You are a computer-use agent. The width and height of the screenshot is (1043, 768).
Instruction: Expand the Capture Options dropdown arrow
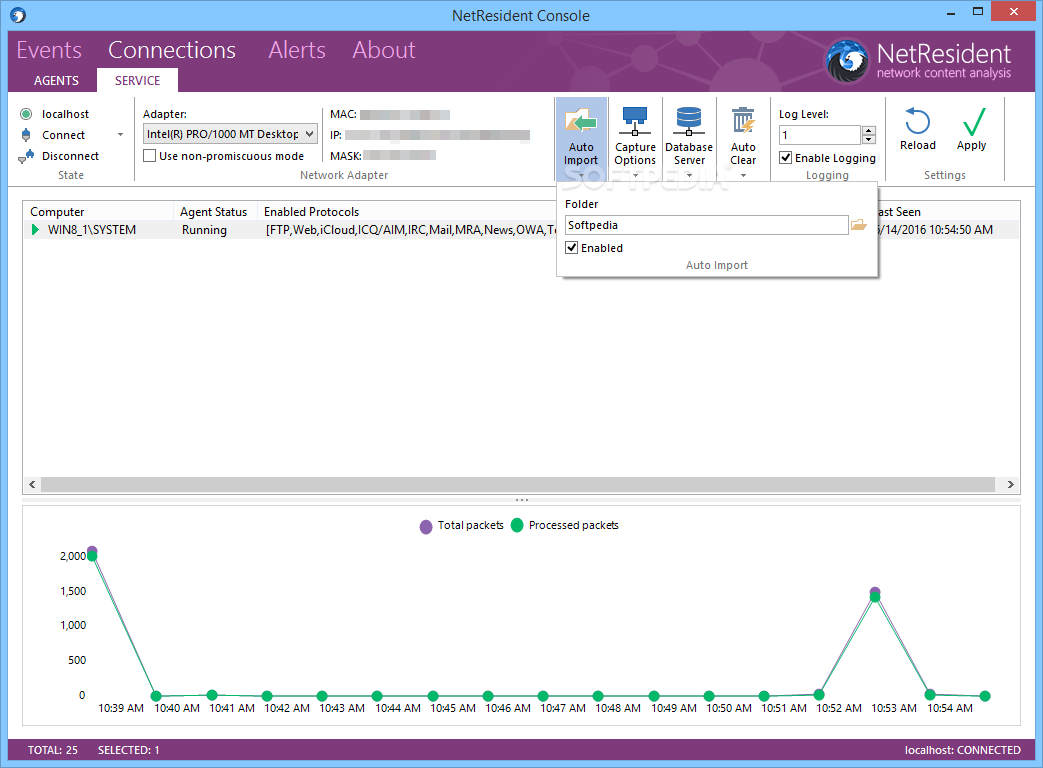[635, 176]
